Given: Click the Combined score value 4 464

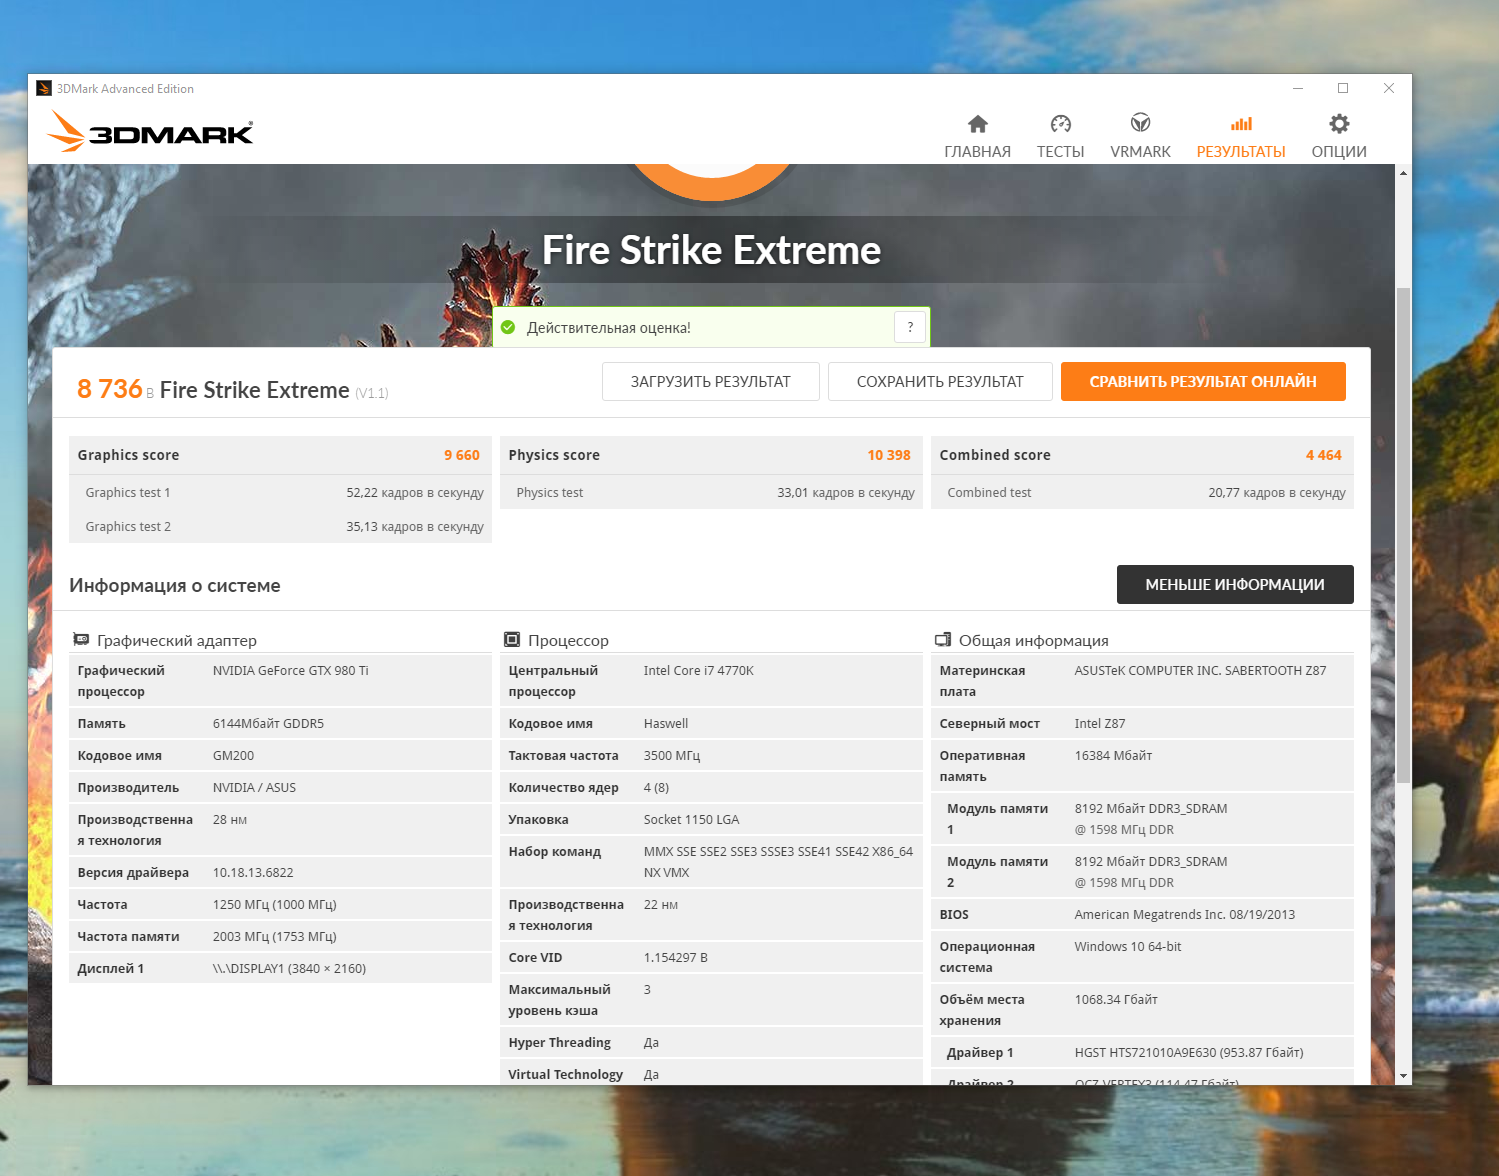Looking at the screenshot, I should 1324,455.
